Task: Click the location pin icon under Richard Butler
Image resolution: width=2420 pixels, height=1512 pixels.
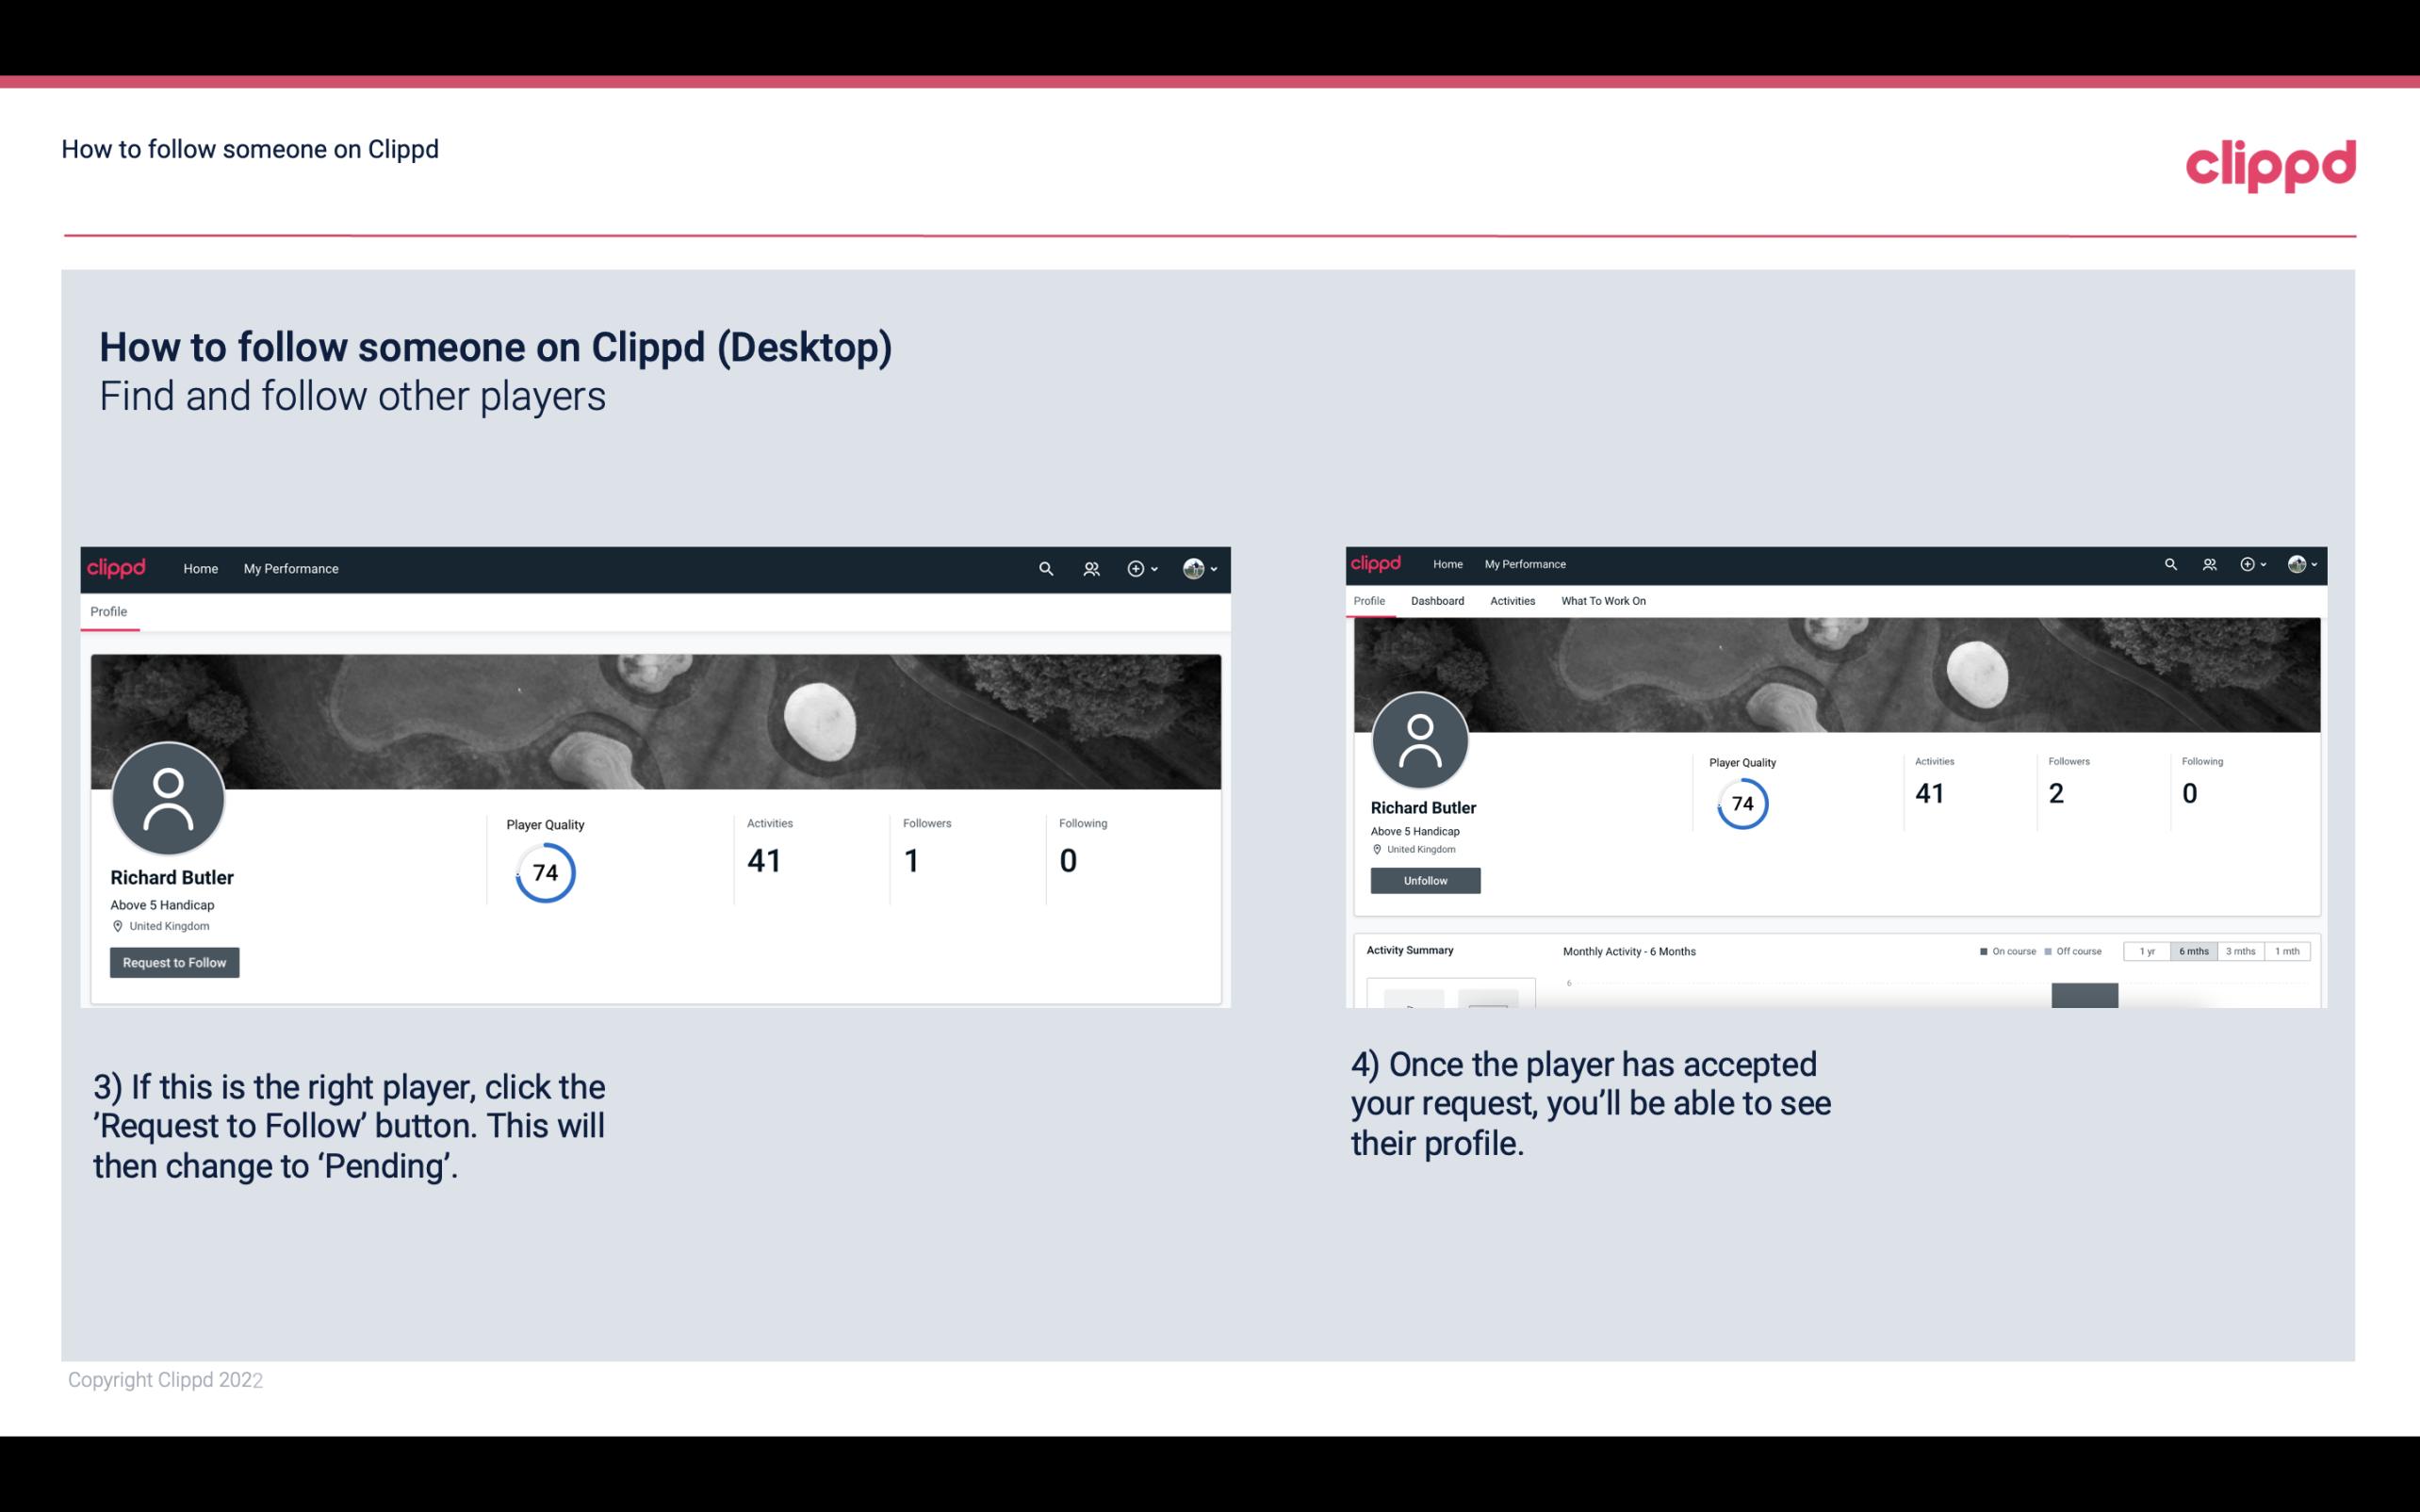Action: tap(119, 925)
